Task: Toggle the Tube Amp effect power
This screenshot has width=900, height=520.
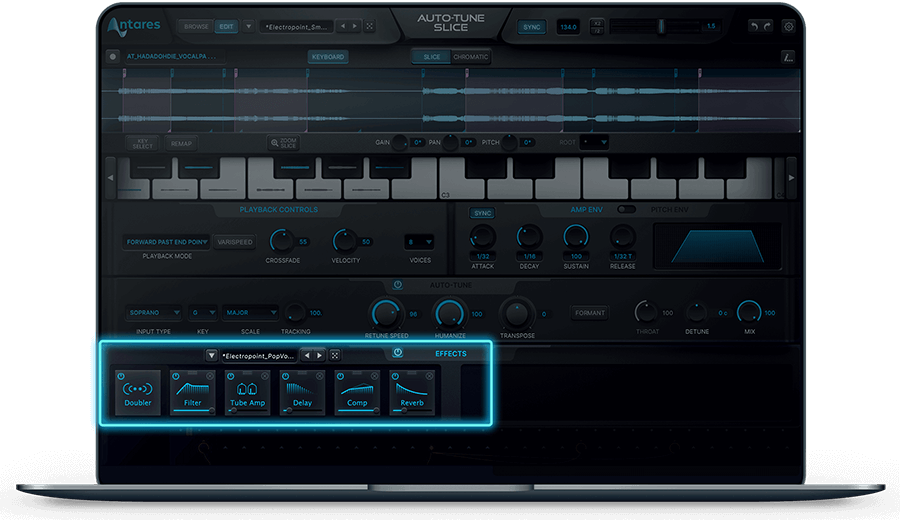Action: tap(231, 377)
